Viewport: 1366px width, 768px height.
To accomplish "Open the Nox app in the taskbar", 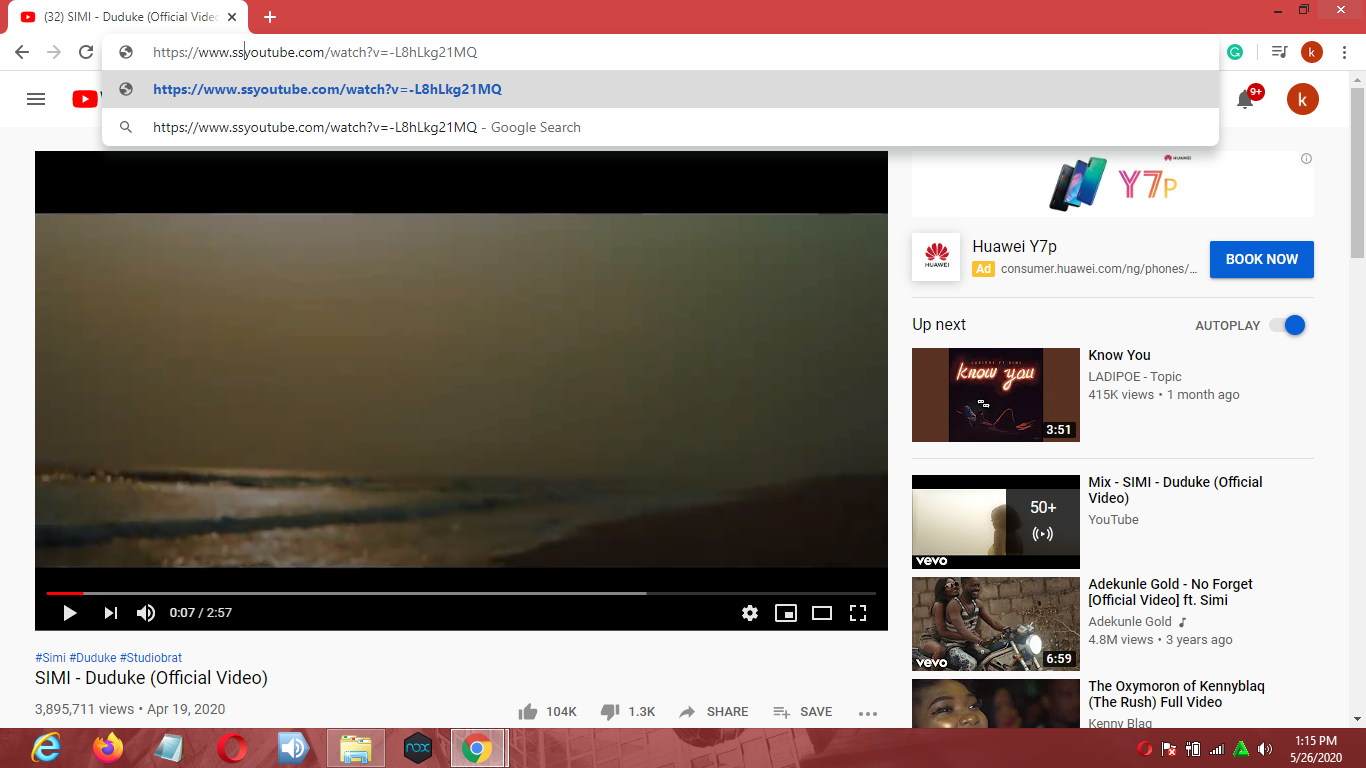I will click(418, 748).
